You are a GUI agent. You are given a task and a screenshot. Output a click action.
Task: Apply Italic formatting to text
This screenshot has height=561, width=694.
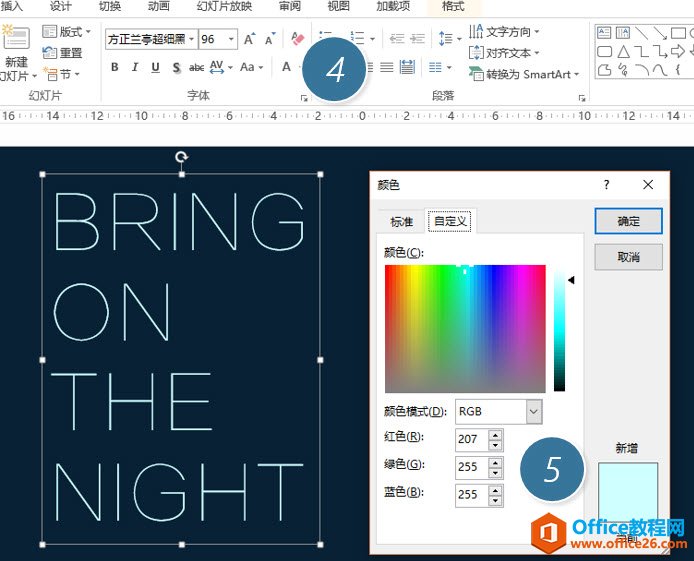135,68
